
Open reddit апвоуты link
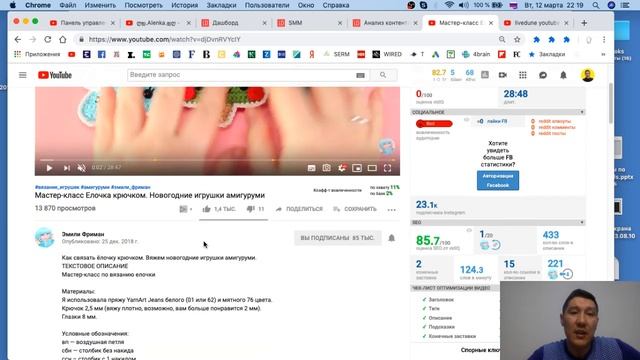[555, 121]
